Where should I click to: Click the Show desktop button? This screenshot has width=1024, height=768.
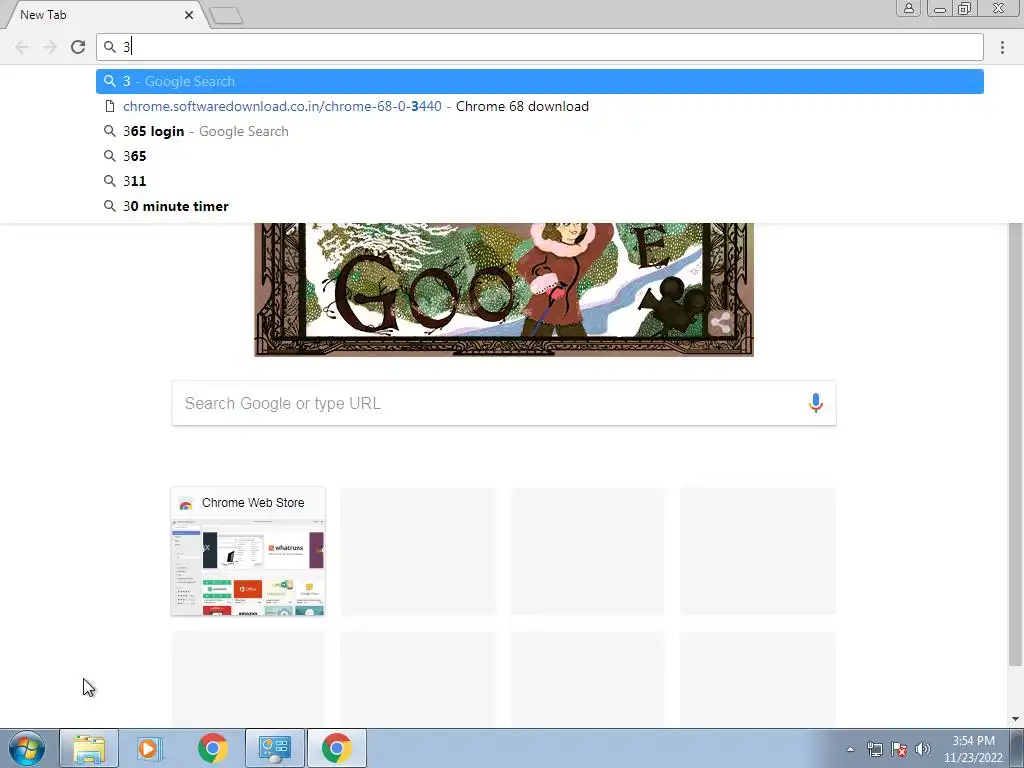coord(1017,748)
